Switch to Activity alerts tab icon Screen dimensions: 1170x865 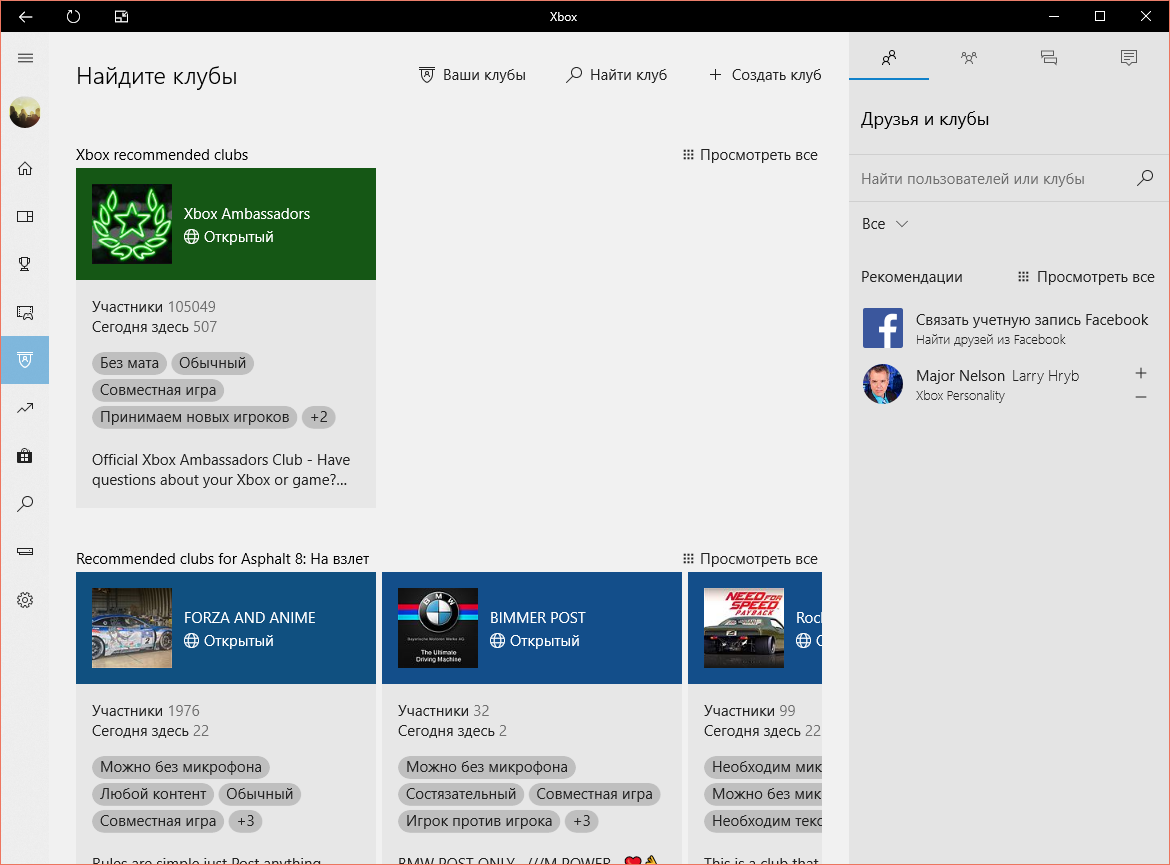coord(1128,57)
